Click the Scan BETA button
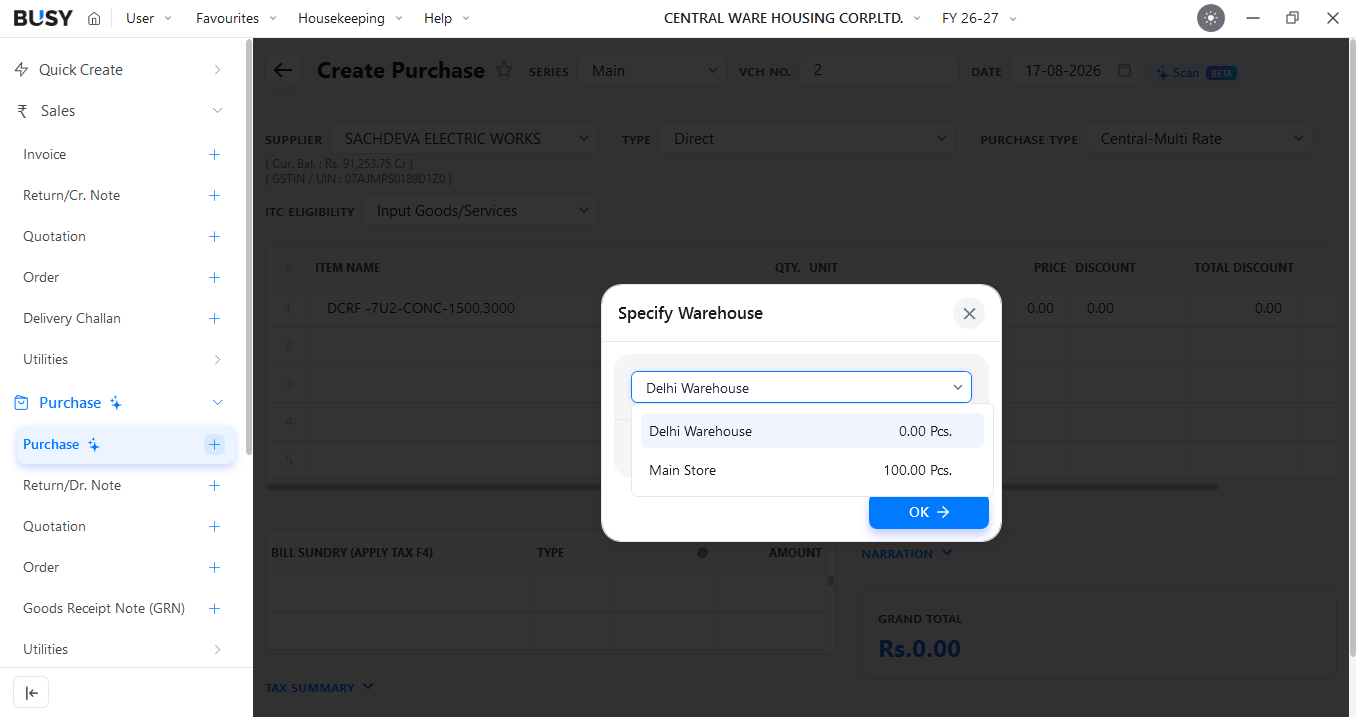Image resolution: width=1356 pixels, height=717 pixels. click(1197, 73)
